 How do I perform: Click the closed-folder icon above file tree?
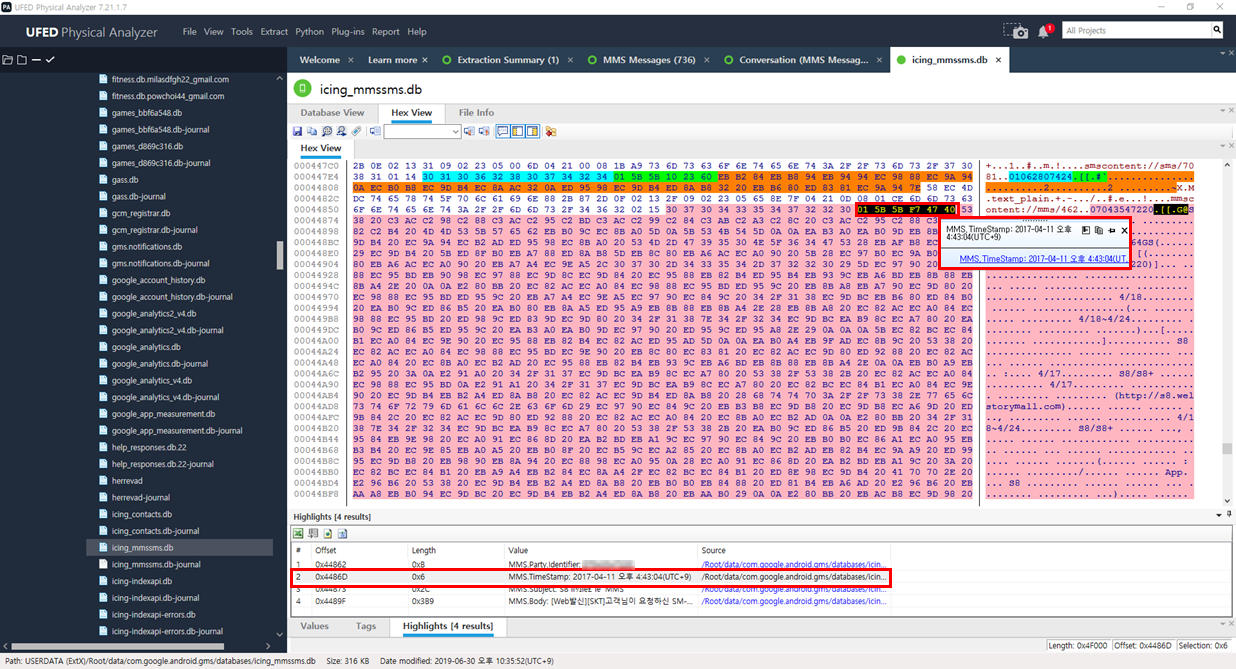click(22, 60)
